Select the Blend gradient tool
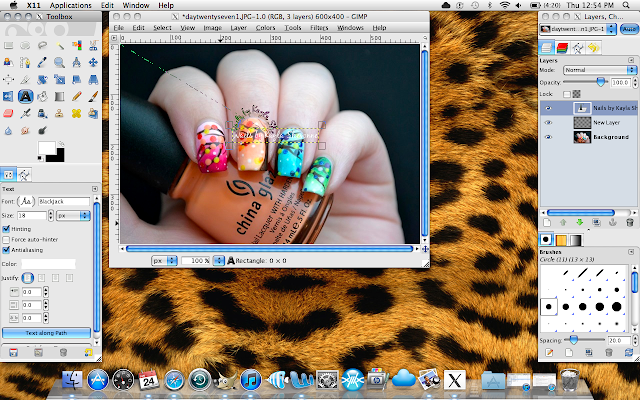 coord(59,96)
